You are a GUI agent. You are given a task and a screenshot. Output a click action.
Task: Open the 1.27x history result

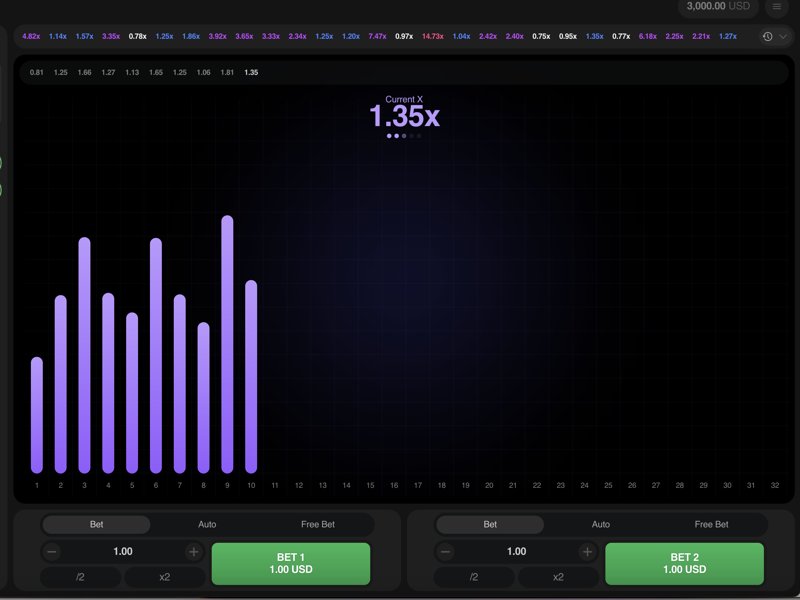[x=728, y=36]
